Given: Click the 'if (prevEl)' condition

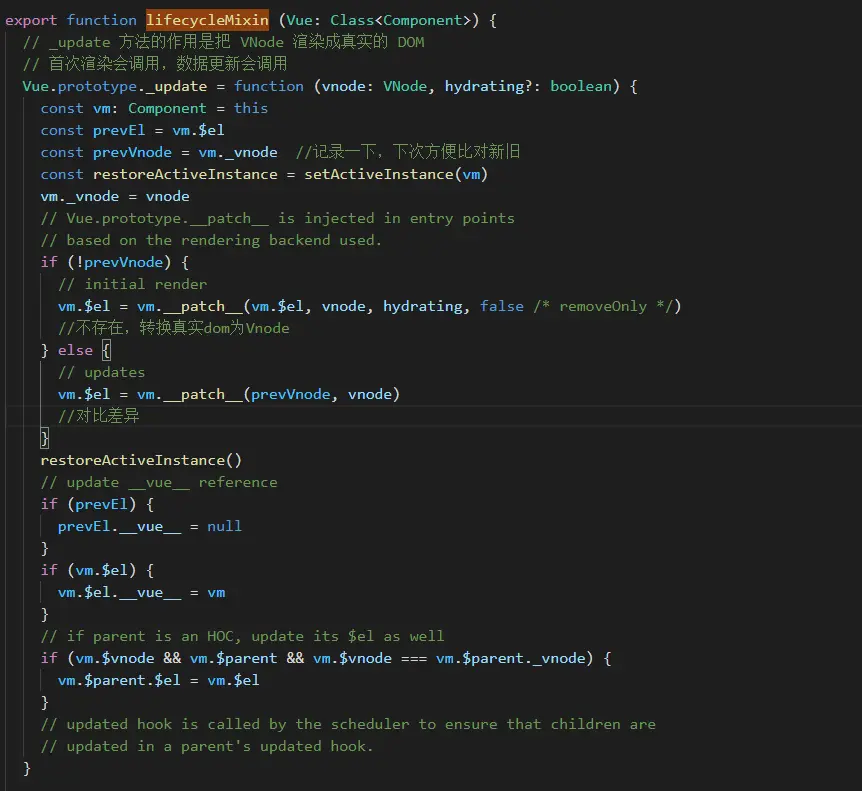Looking at the screenshot, I should (89, 504).
